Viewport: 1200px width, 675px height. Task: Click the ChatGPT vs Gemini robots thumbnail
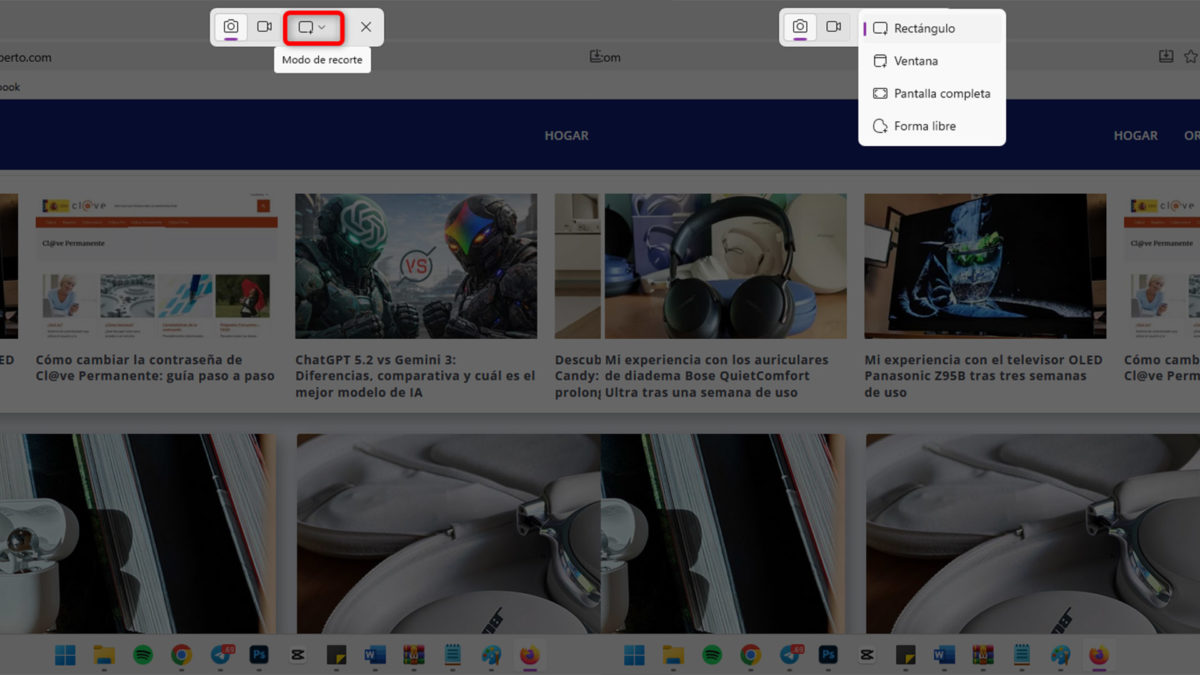click(416, 266)
